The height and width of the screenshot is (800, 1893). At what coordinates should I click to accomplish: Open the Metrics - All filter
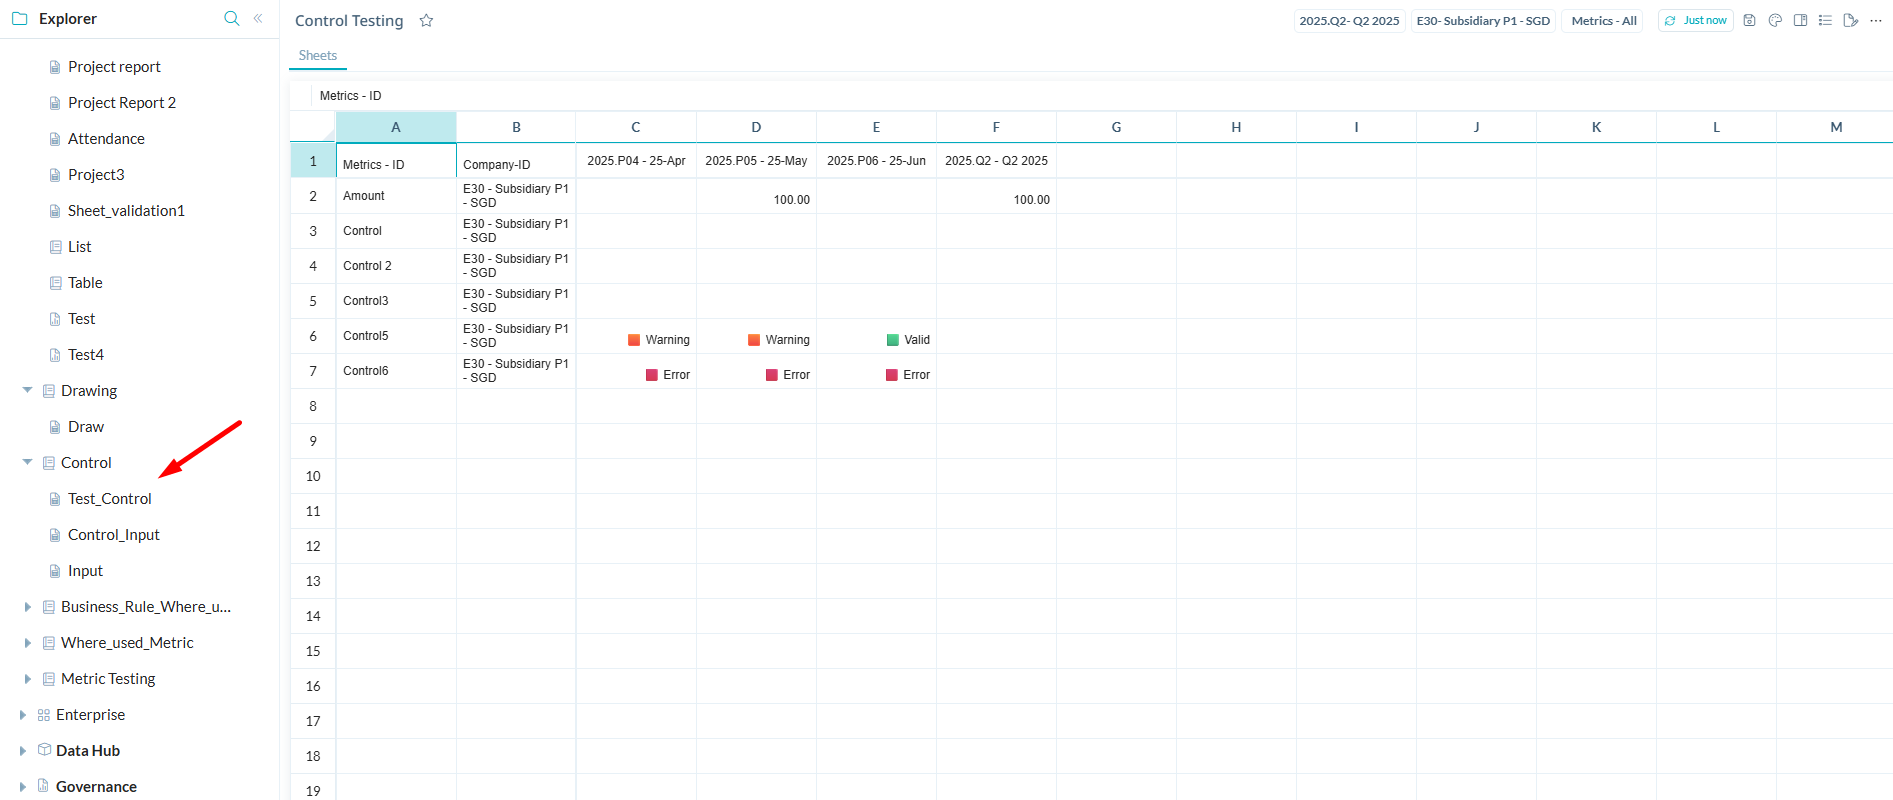(1603, 21)
